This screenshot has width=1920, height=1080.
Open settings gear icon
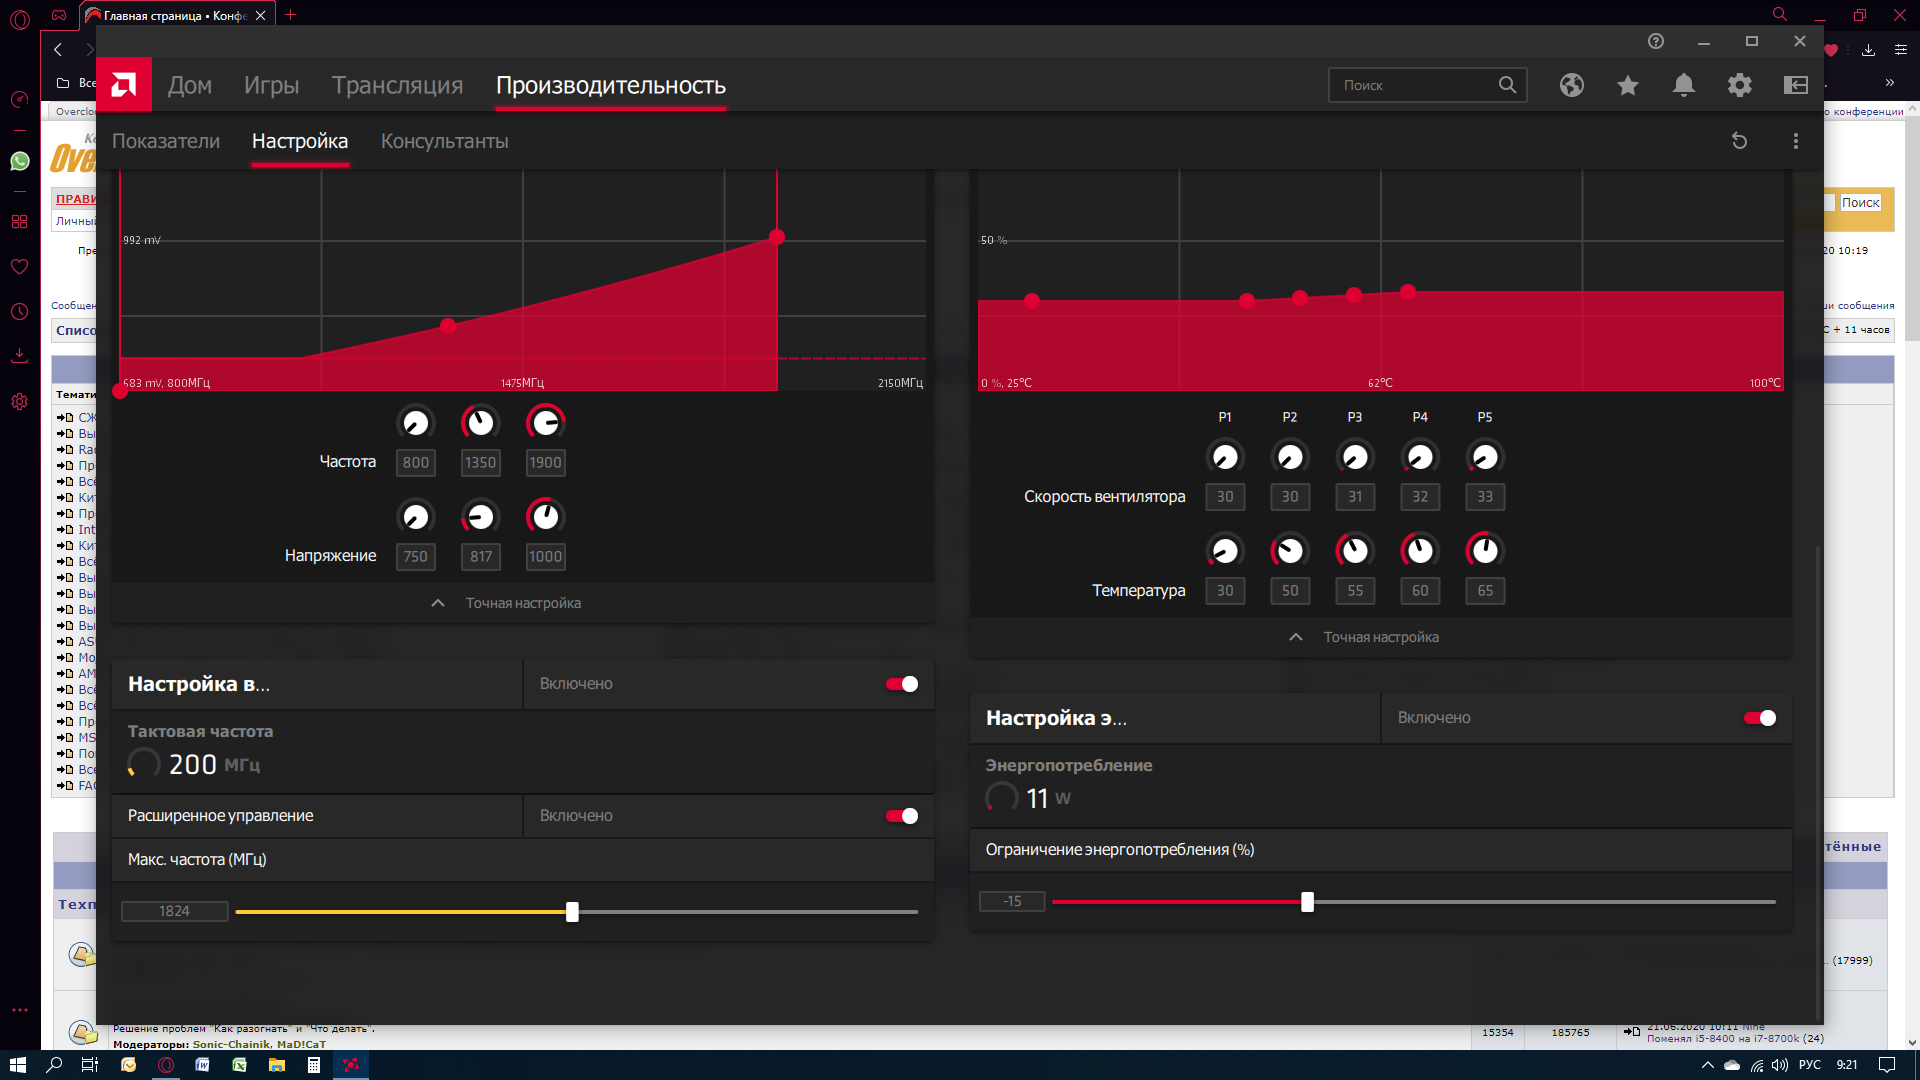pyautogui.click(x=1740, y=85)
